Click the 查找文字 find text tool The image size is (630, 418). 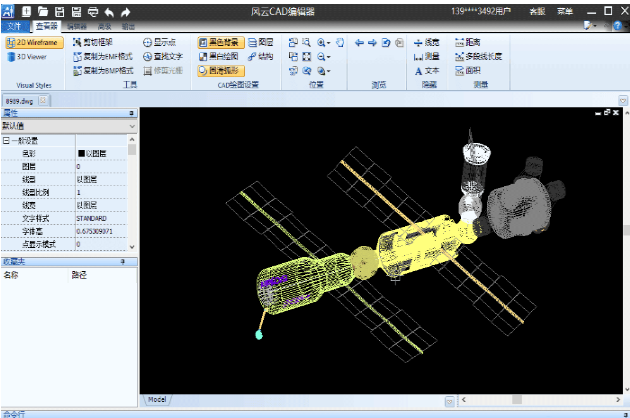162,57
